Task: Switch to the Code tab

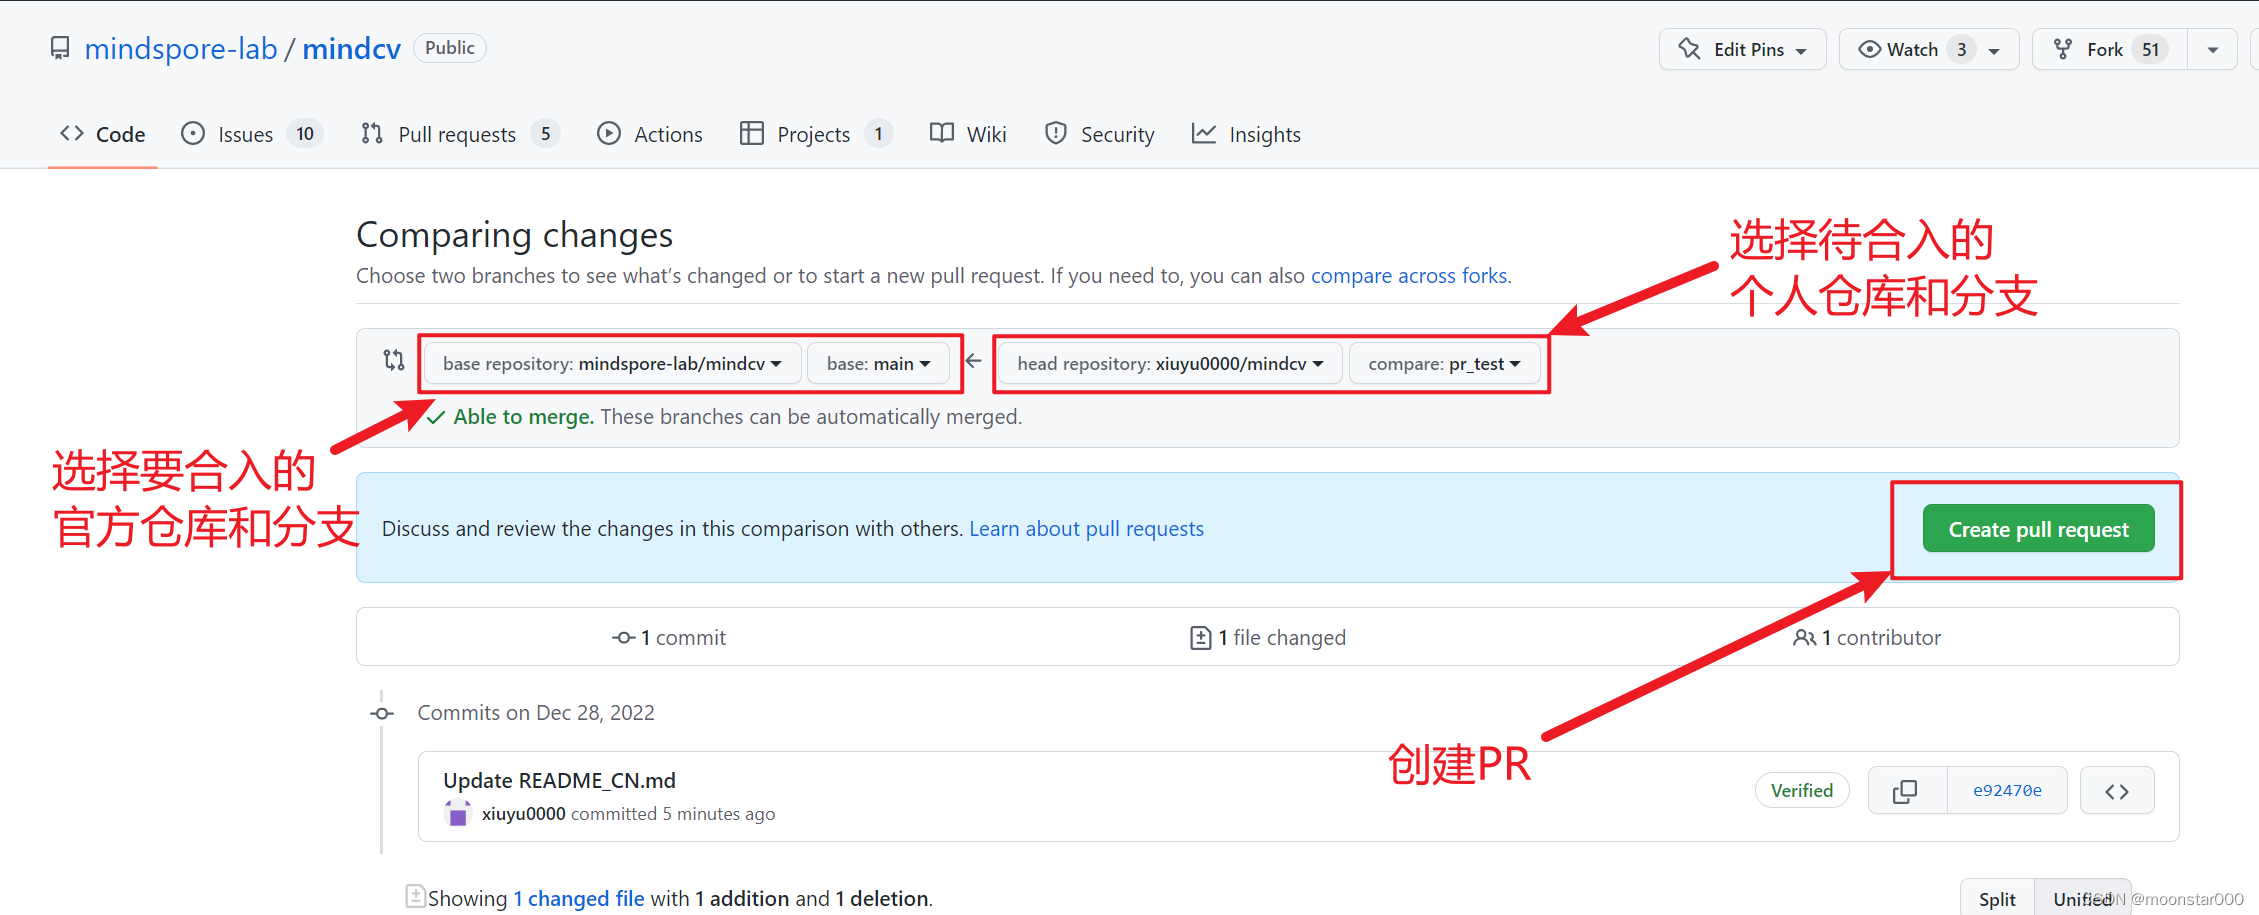Action: 102,134
